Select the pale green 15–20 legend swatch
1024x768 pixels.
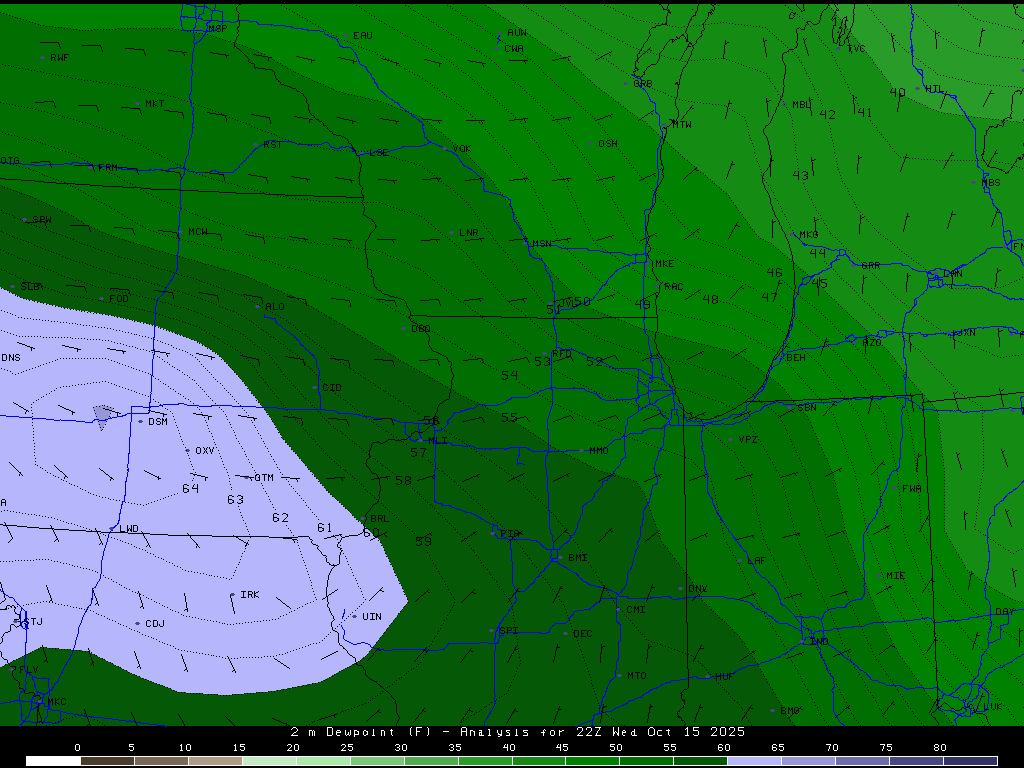tap(269, 761)
